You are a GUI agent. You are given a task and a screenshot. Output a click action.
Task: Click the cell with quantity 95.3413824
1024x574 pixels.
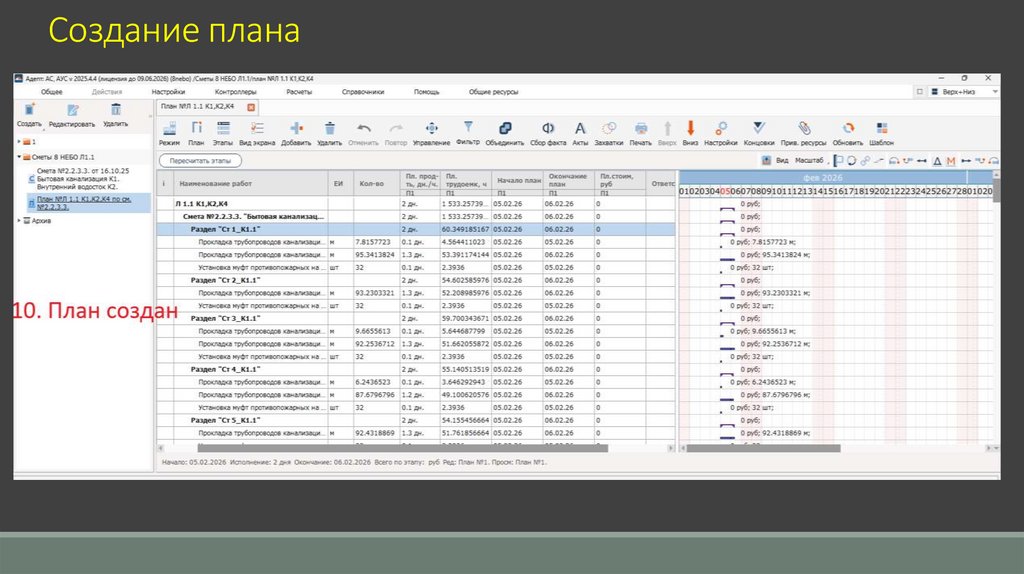coord(377,255)
